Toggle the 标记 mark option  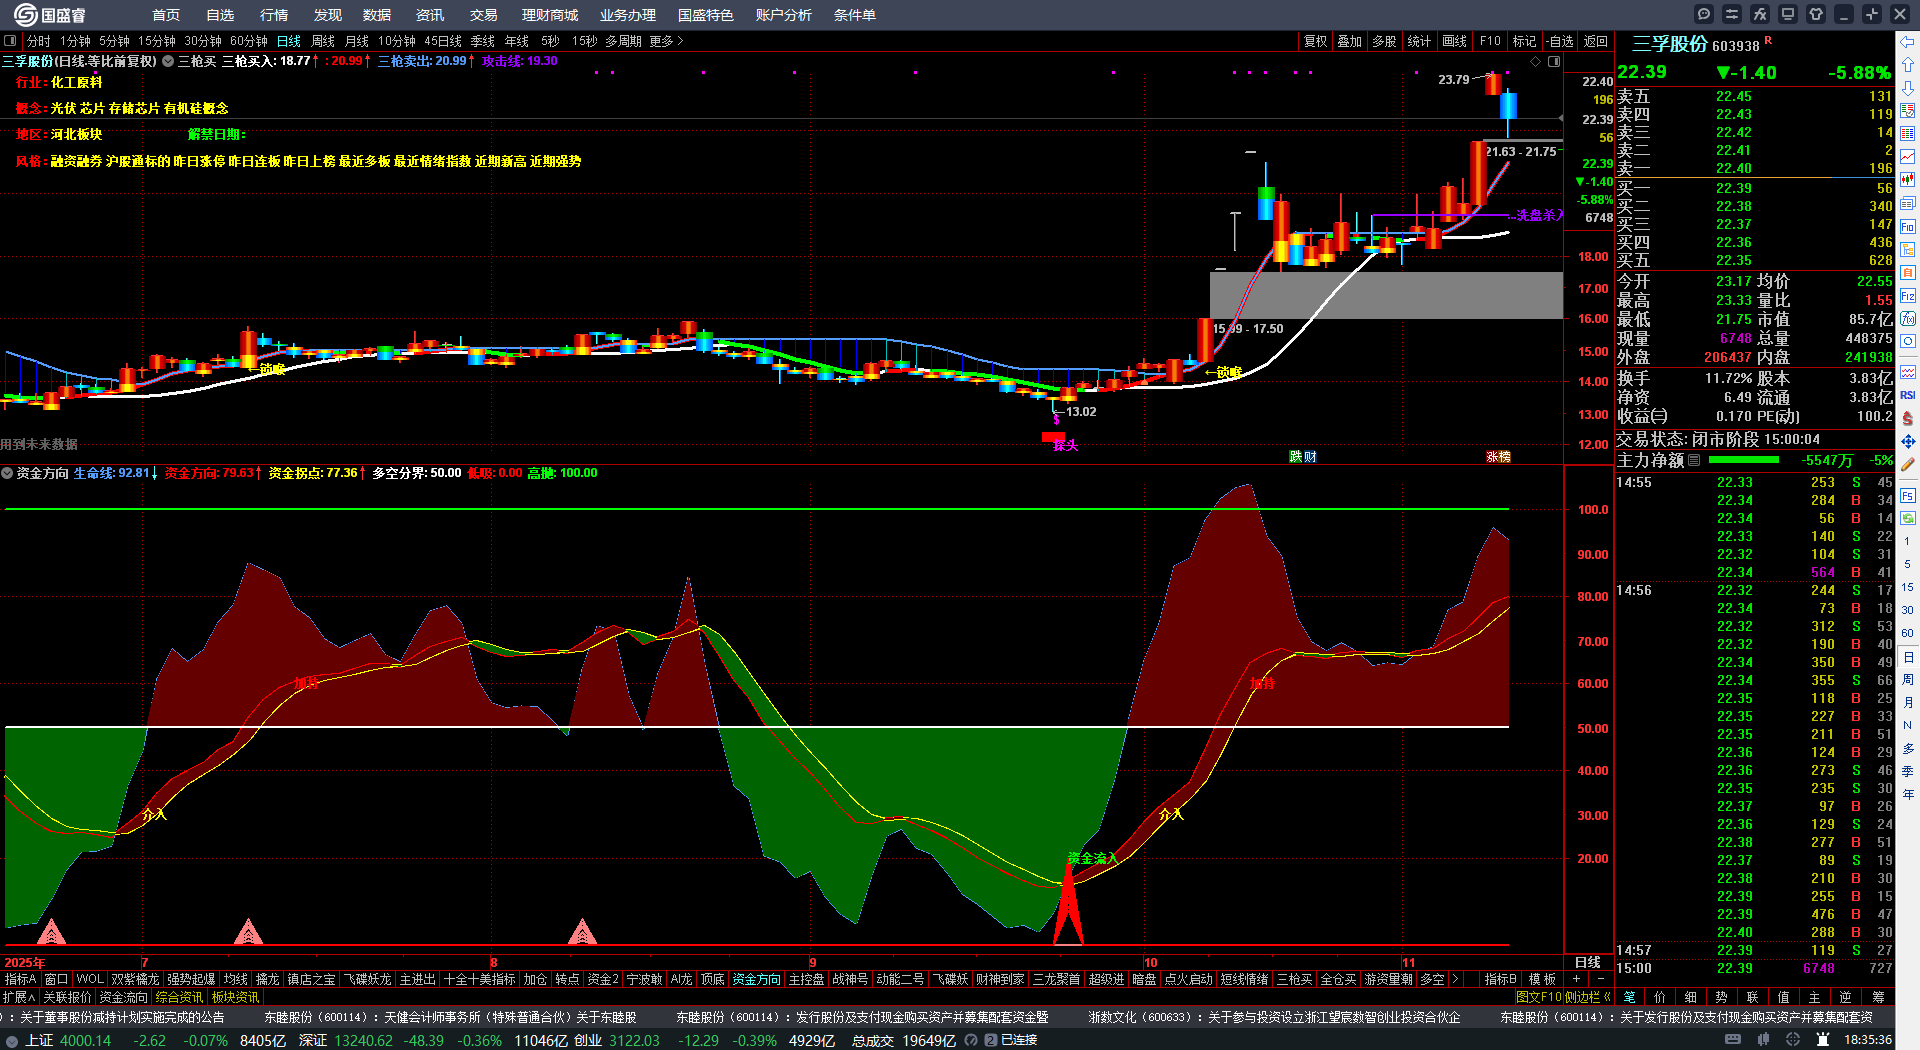pos(1524,41)
